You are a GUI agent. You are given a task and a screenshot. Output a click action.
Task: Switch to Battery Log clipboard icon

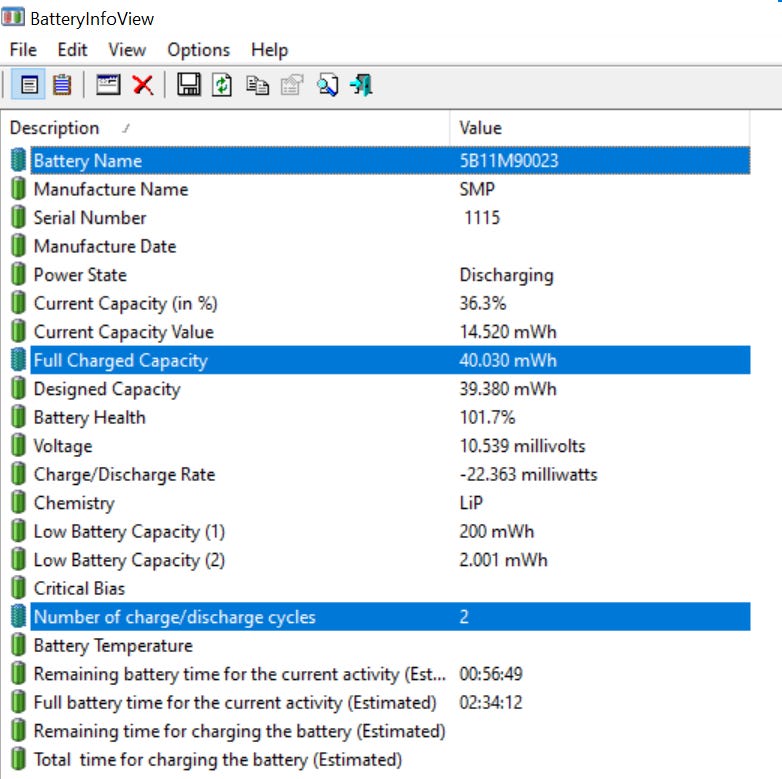tap(62, 85)
